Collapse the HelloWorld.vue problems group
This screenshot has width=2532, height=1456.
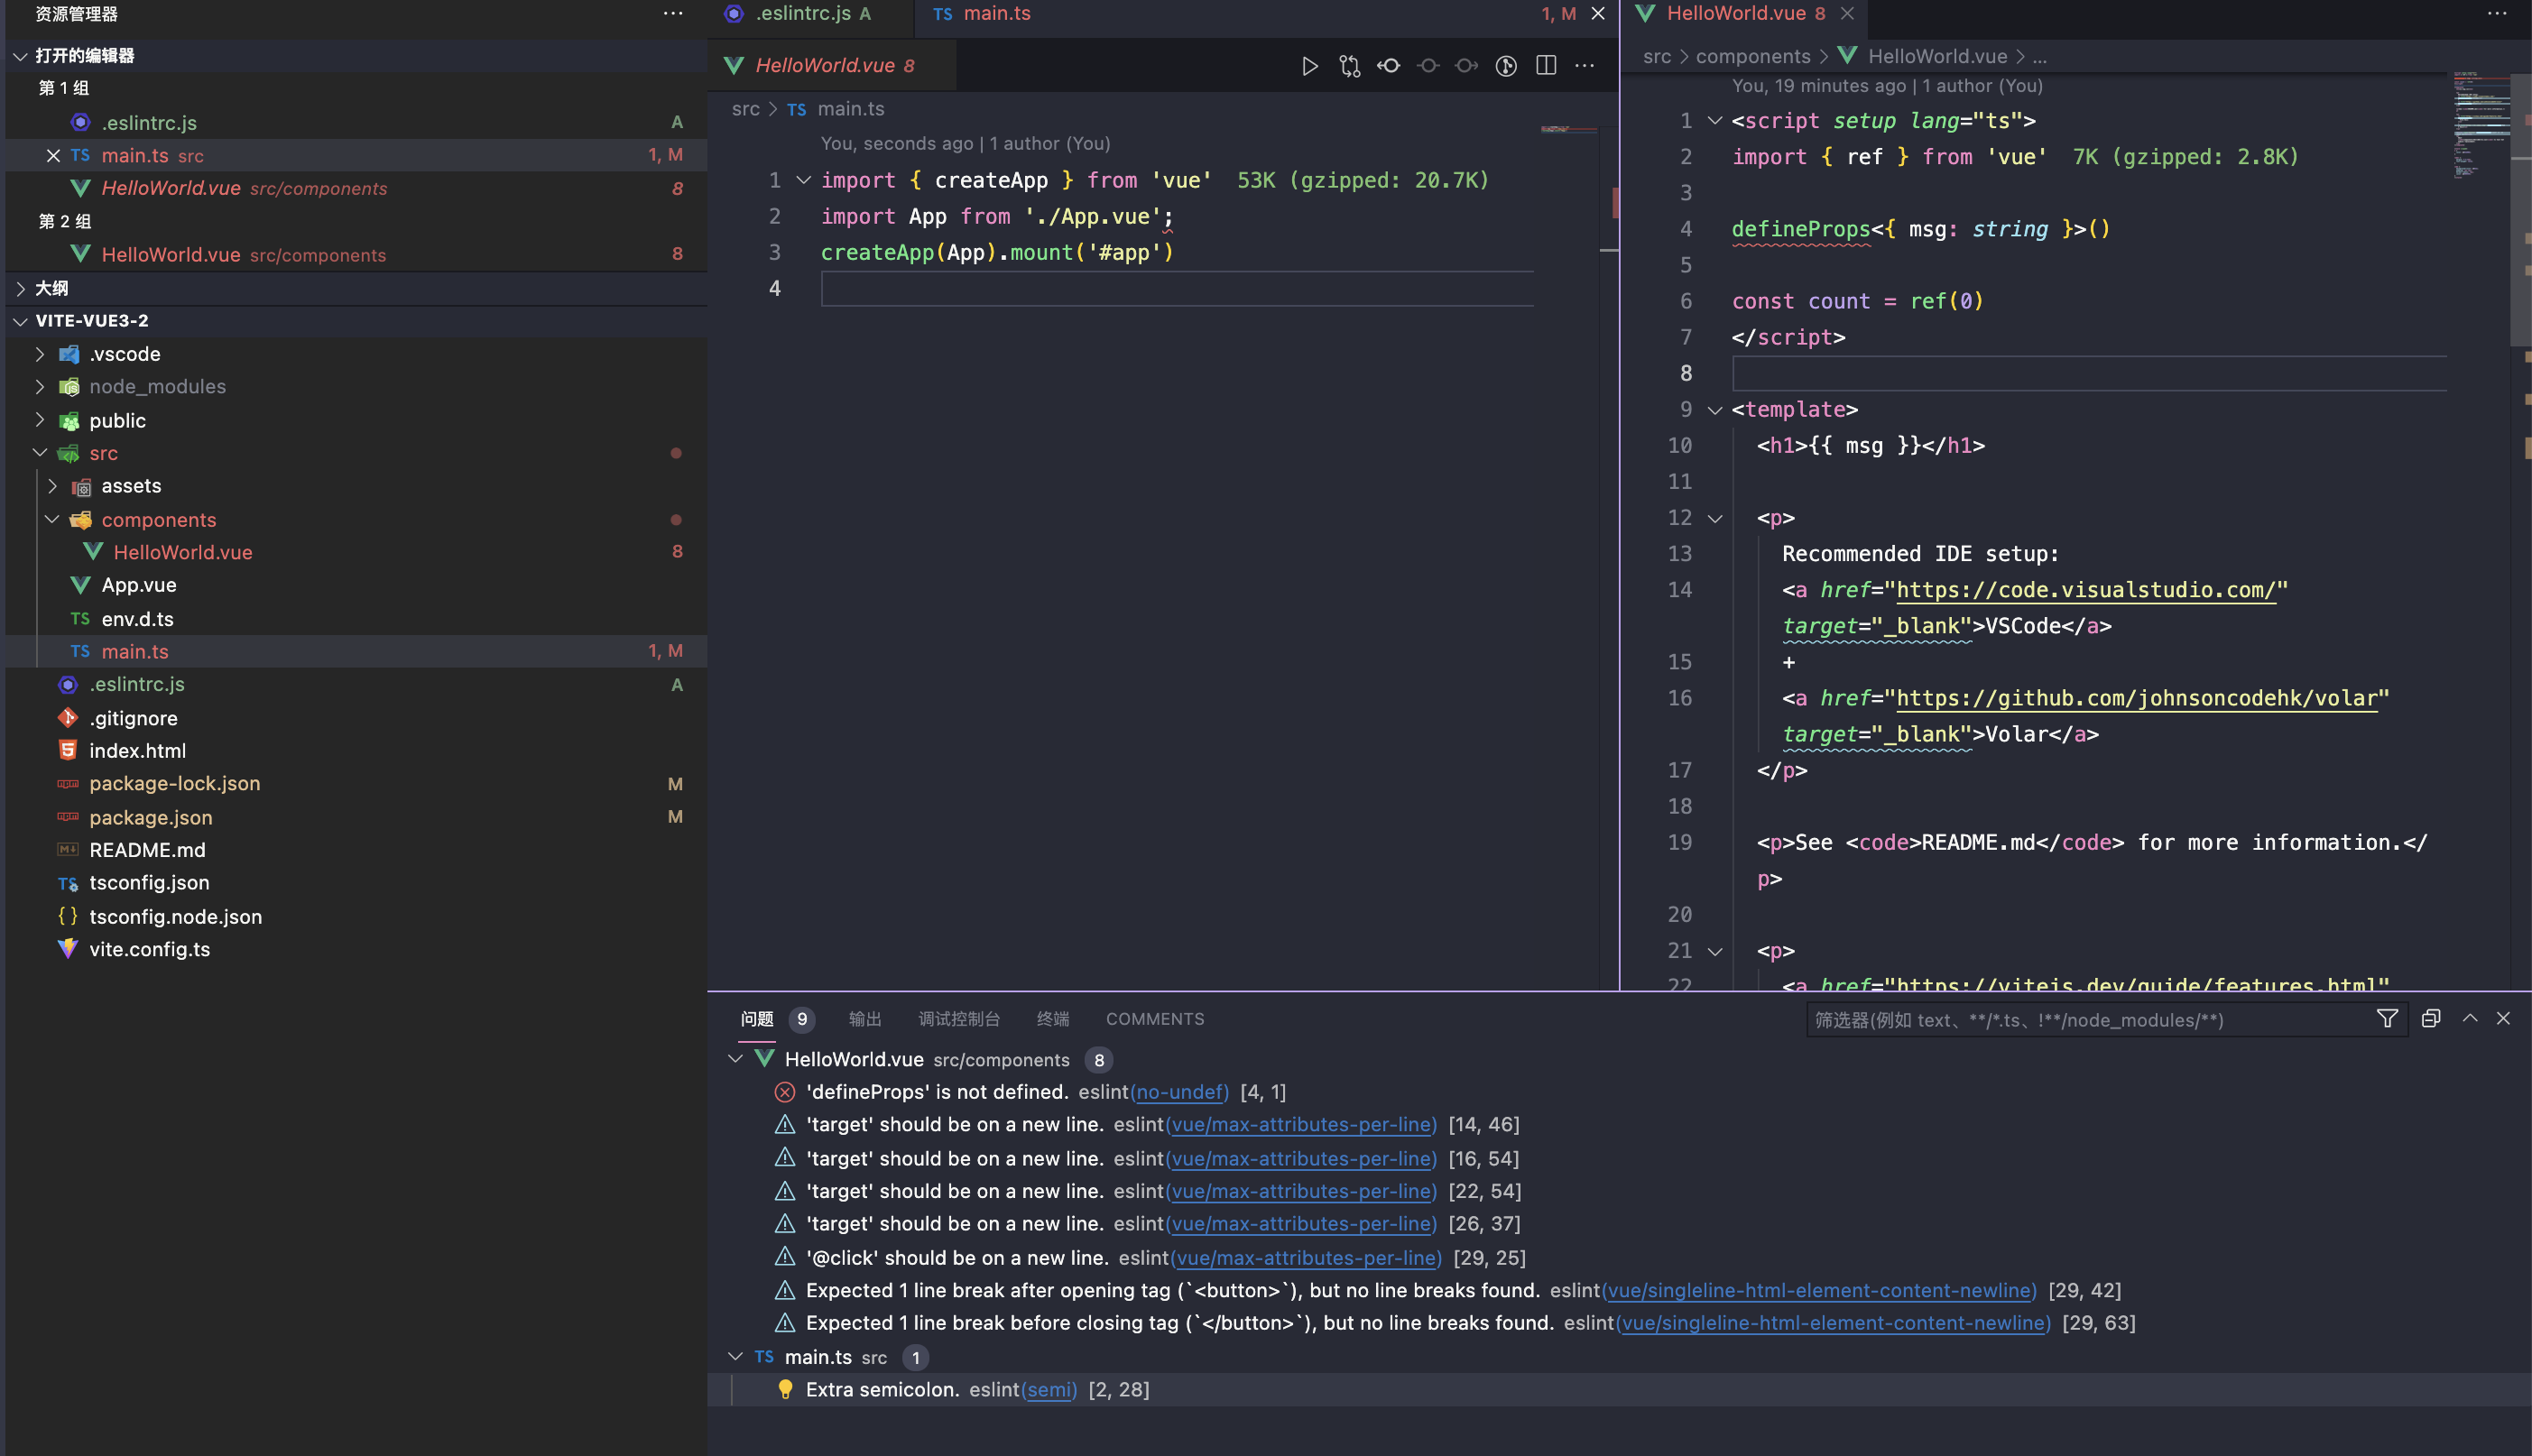point(736,1059)
